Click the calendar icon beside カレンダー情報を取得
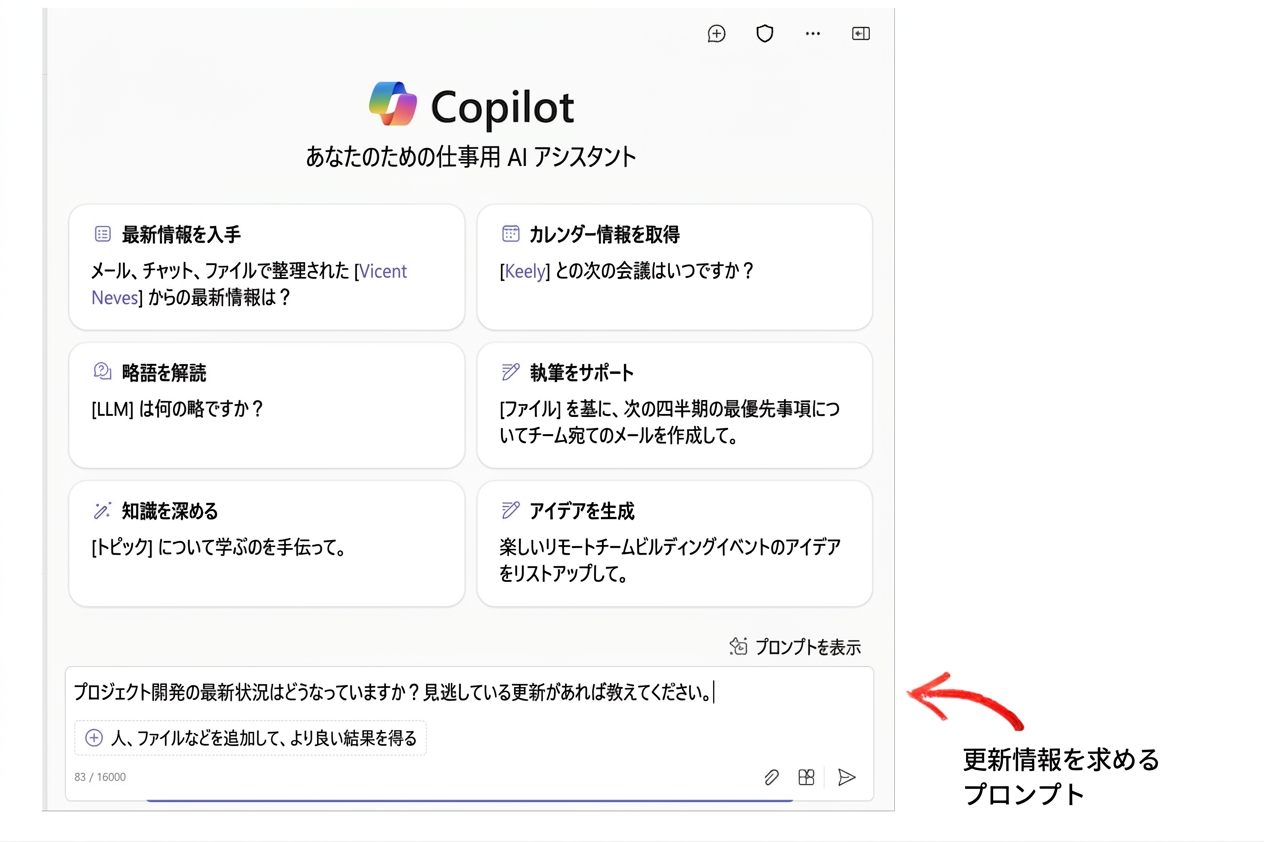1264x842 pixels. click(510, 234)
